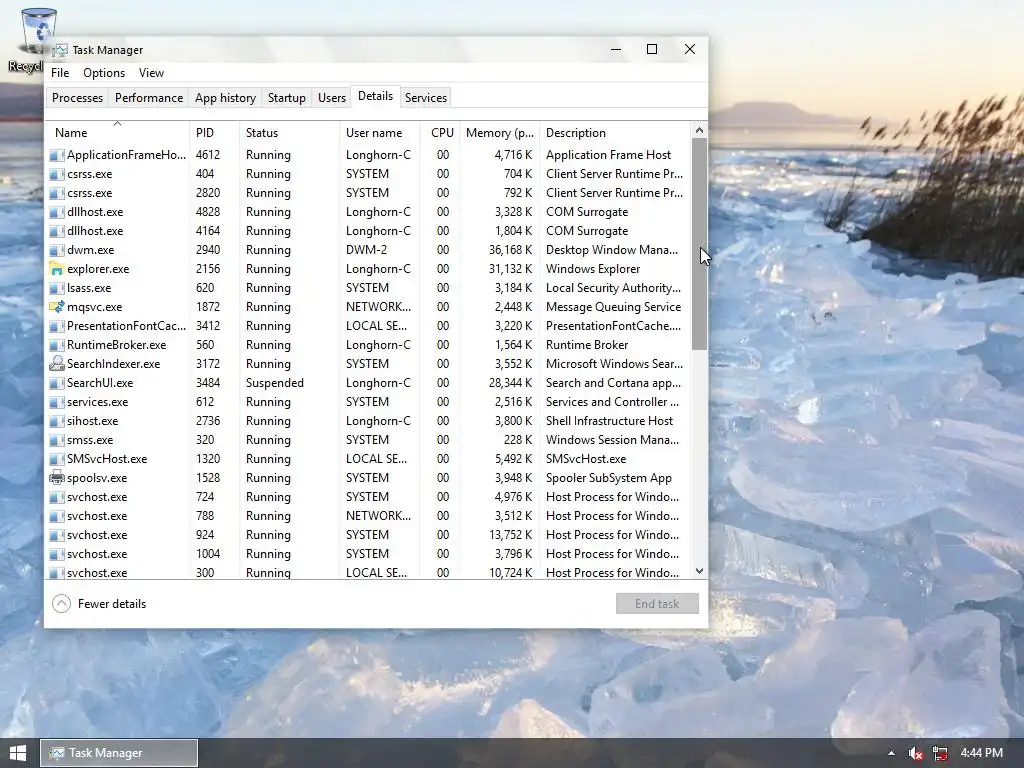Open the Windows Start button
Image resolution: width=1024 pixels, height=768 pixels.
tap(18, 753)
